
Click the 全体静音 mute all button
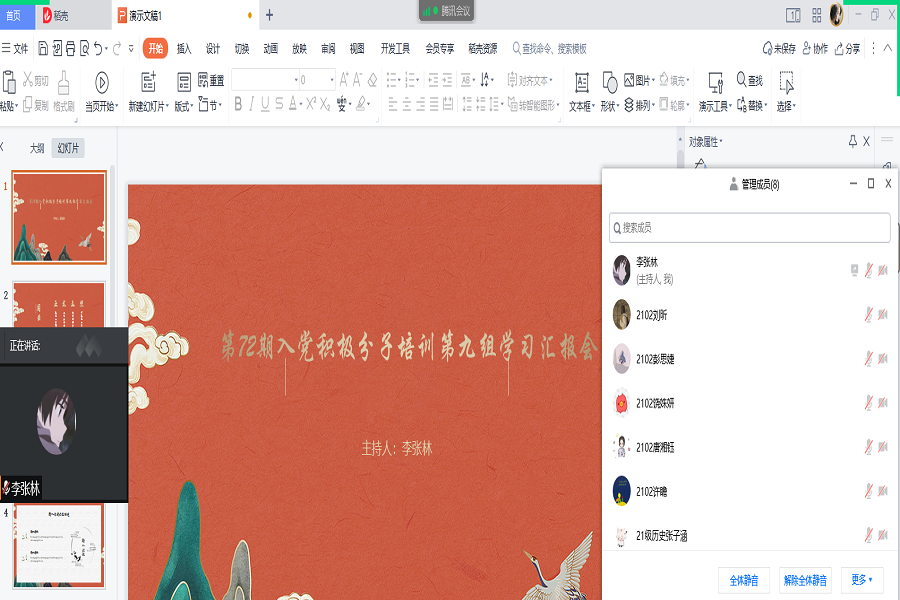[x=742, y=580]
